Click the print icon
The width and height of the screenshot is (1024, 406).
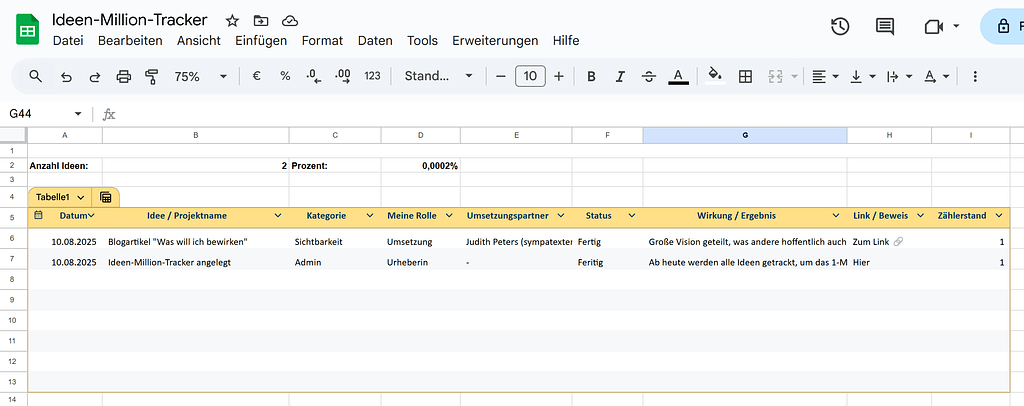point(123,76)
